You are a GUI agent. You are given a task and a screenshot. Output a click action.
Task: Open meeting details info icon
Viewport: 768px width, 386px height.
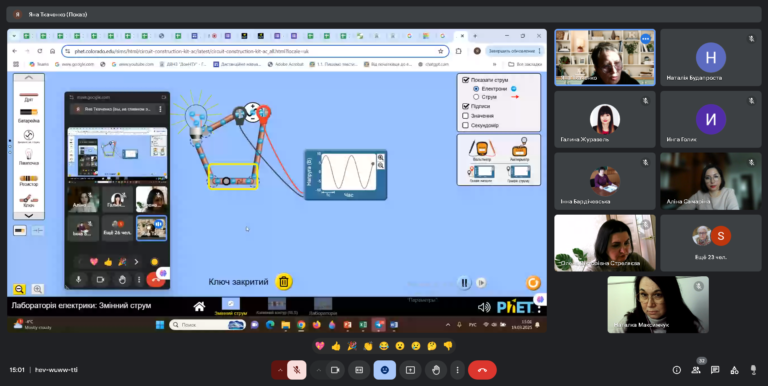pos(676,370)
